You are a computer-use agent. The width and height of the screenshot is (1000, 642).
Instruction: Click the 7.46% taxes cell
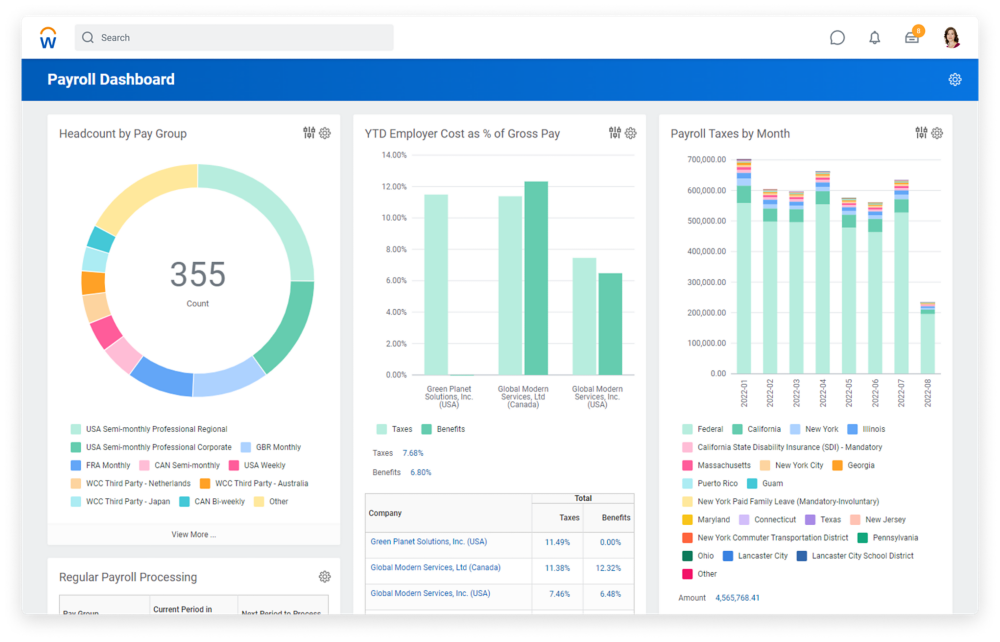(x=559, y=594)
